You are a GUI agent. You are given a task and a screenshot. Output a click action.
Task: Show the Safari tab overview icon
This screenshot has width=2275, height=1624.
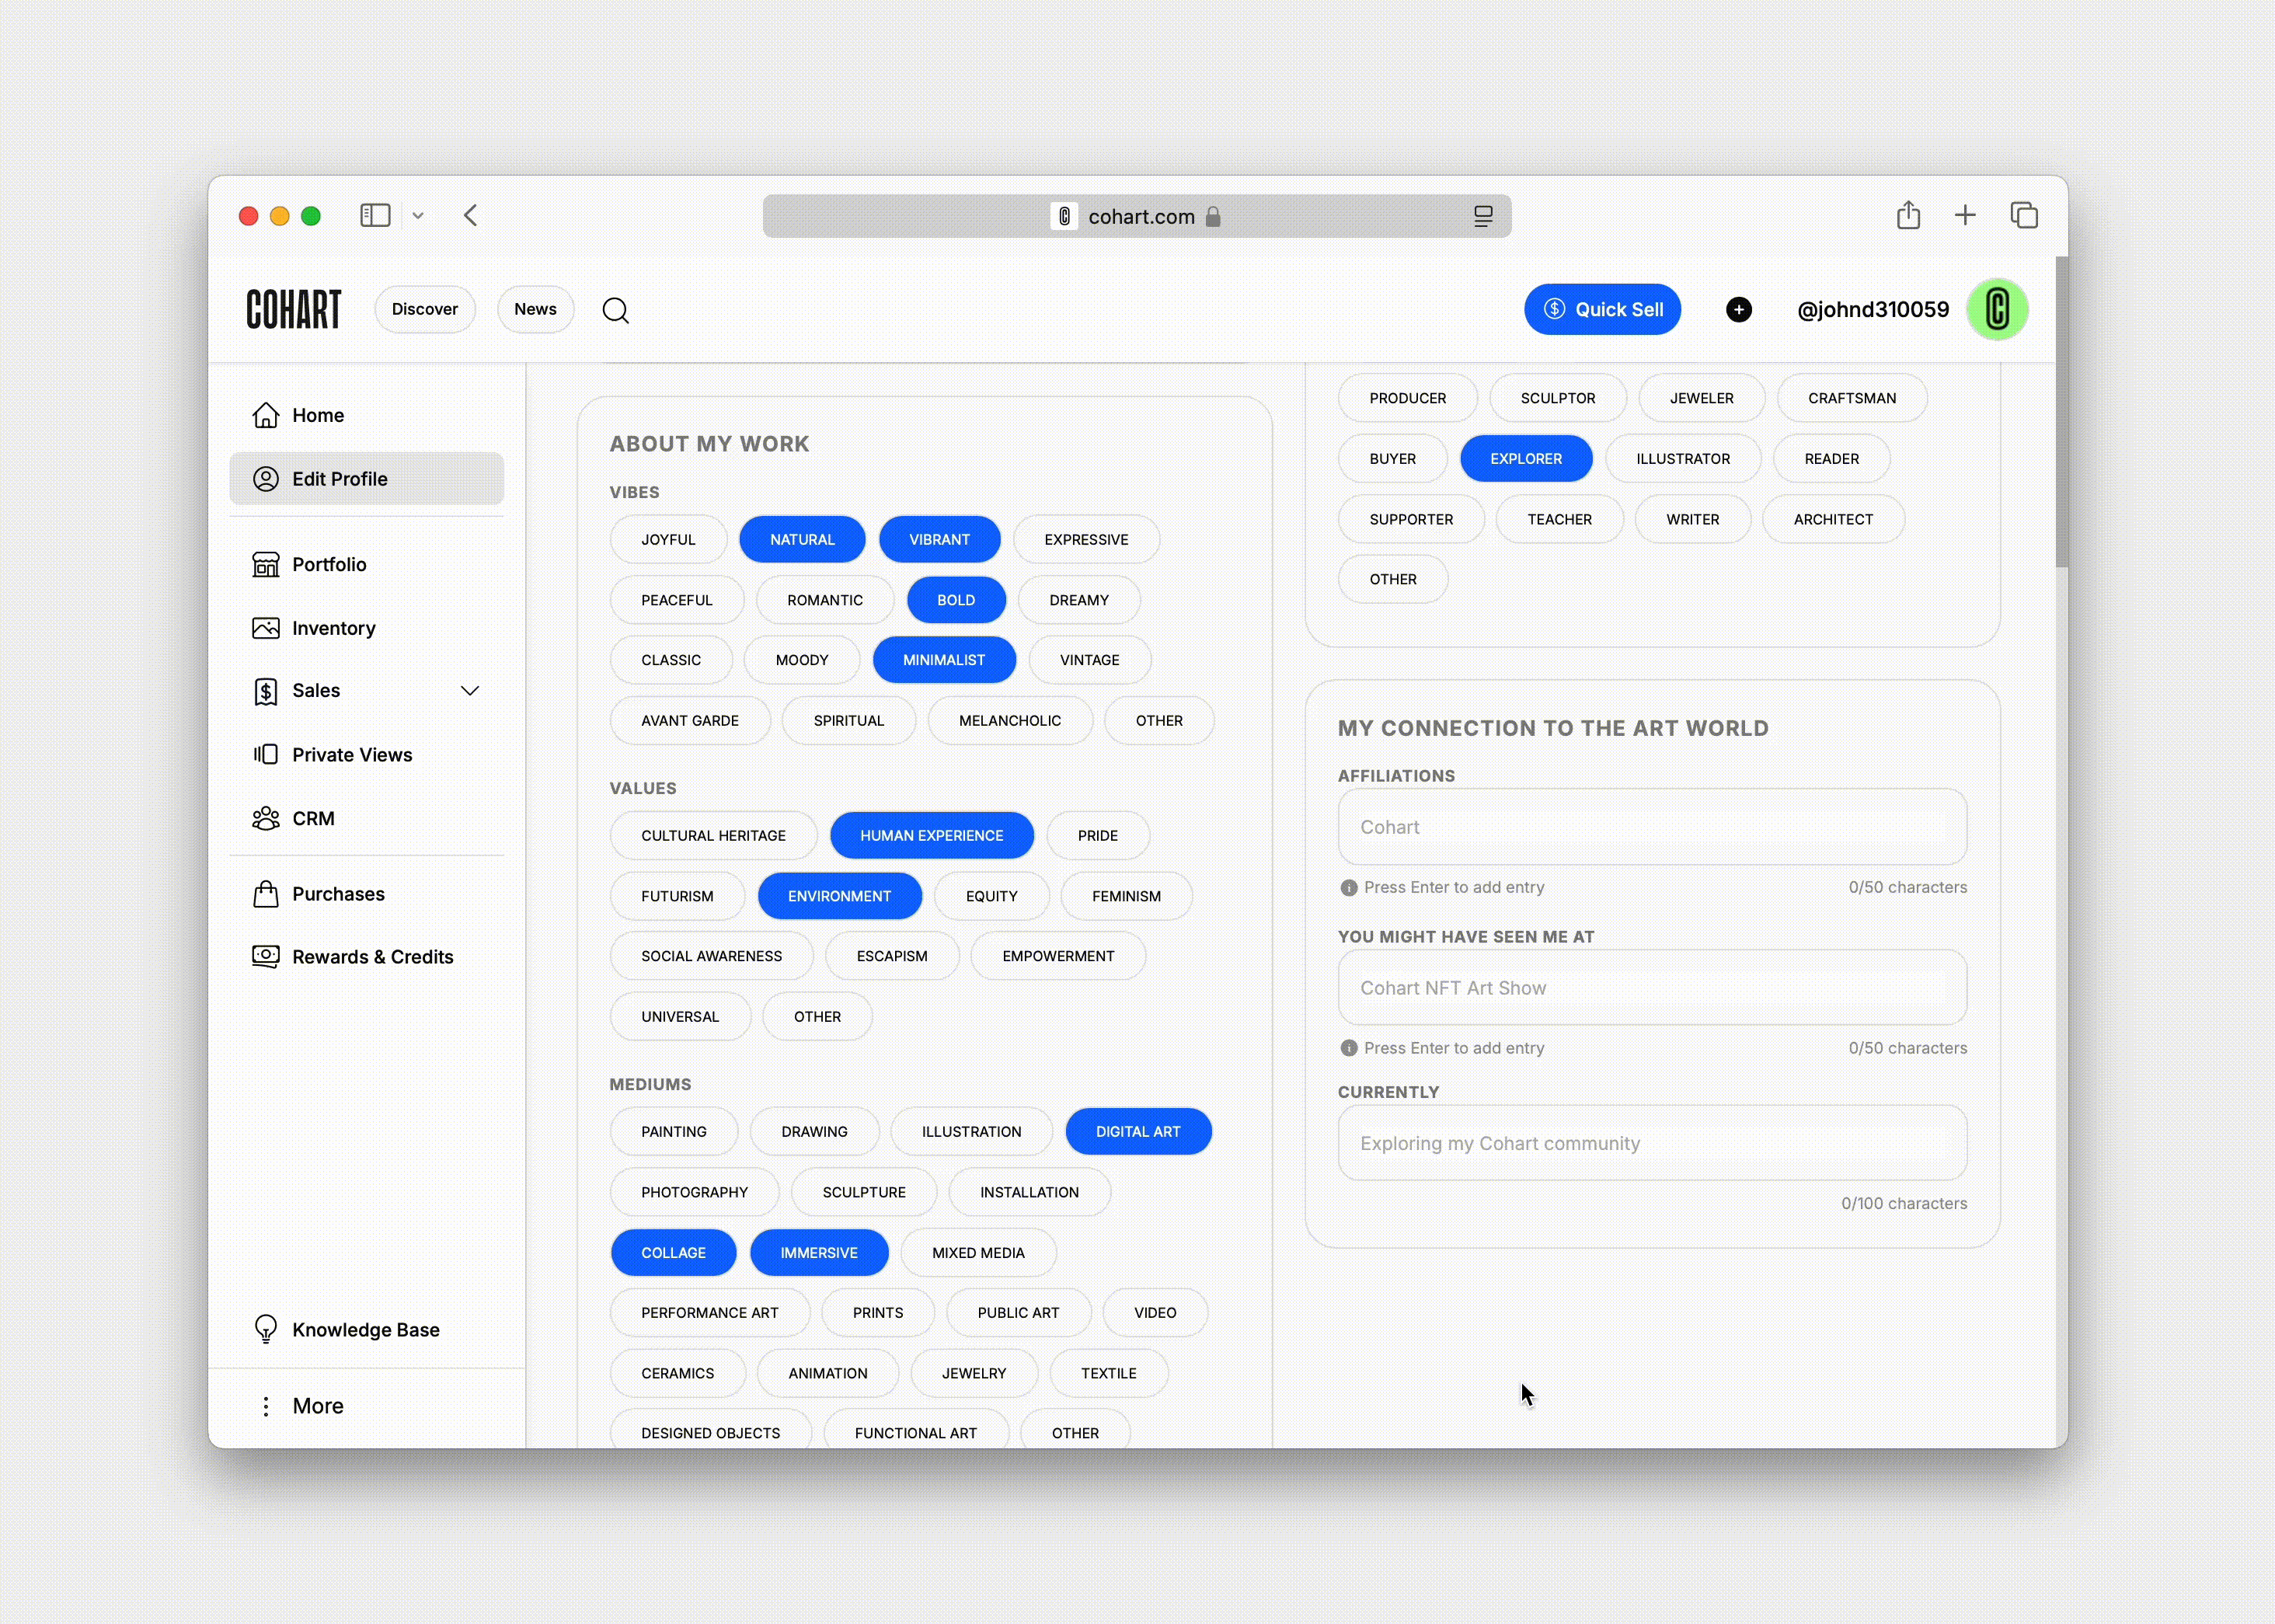point(2024,215)
